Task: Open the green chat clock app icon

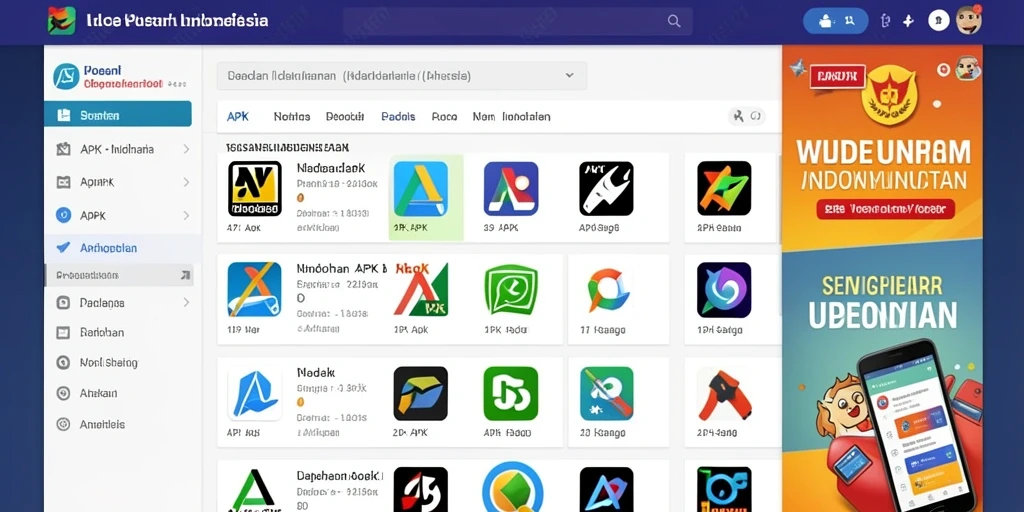Action: [511, 289]
